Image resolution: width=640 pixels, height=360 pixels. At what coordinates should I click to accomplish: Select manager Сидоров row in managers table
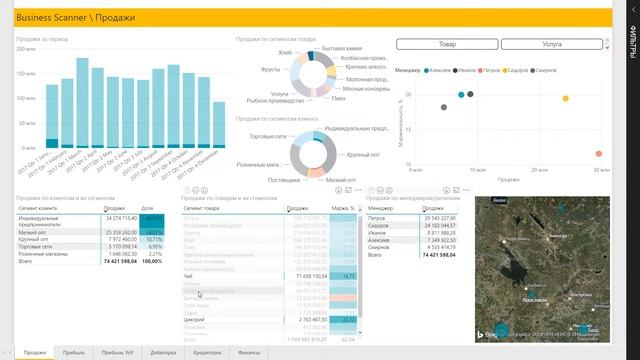[412, 226]
